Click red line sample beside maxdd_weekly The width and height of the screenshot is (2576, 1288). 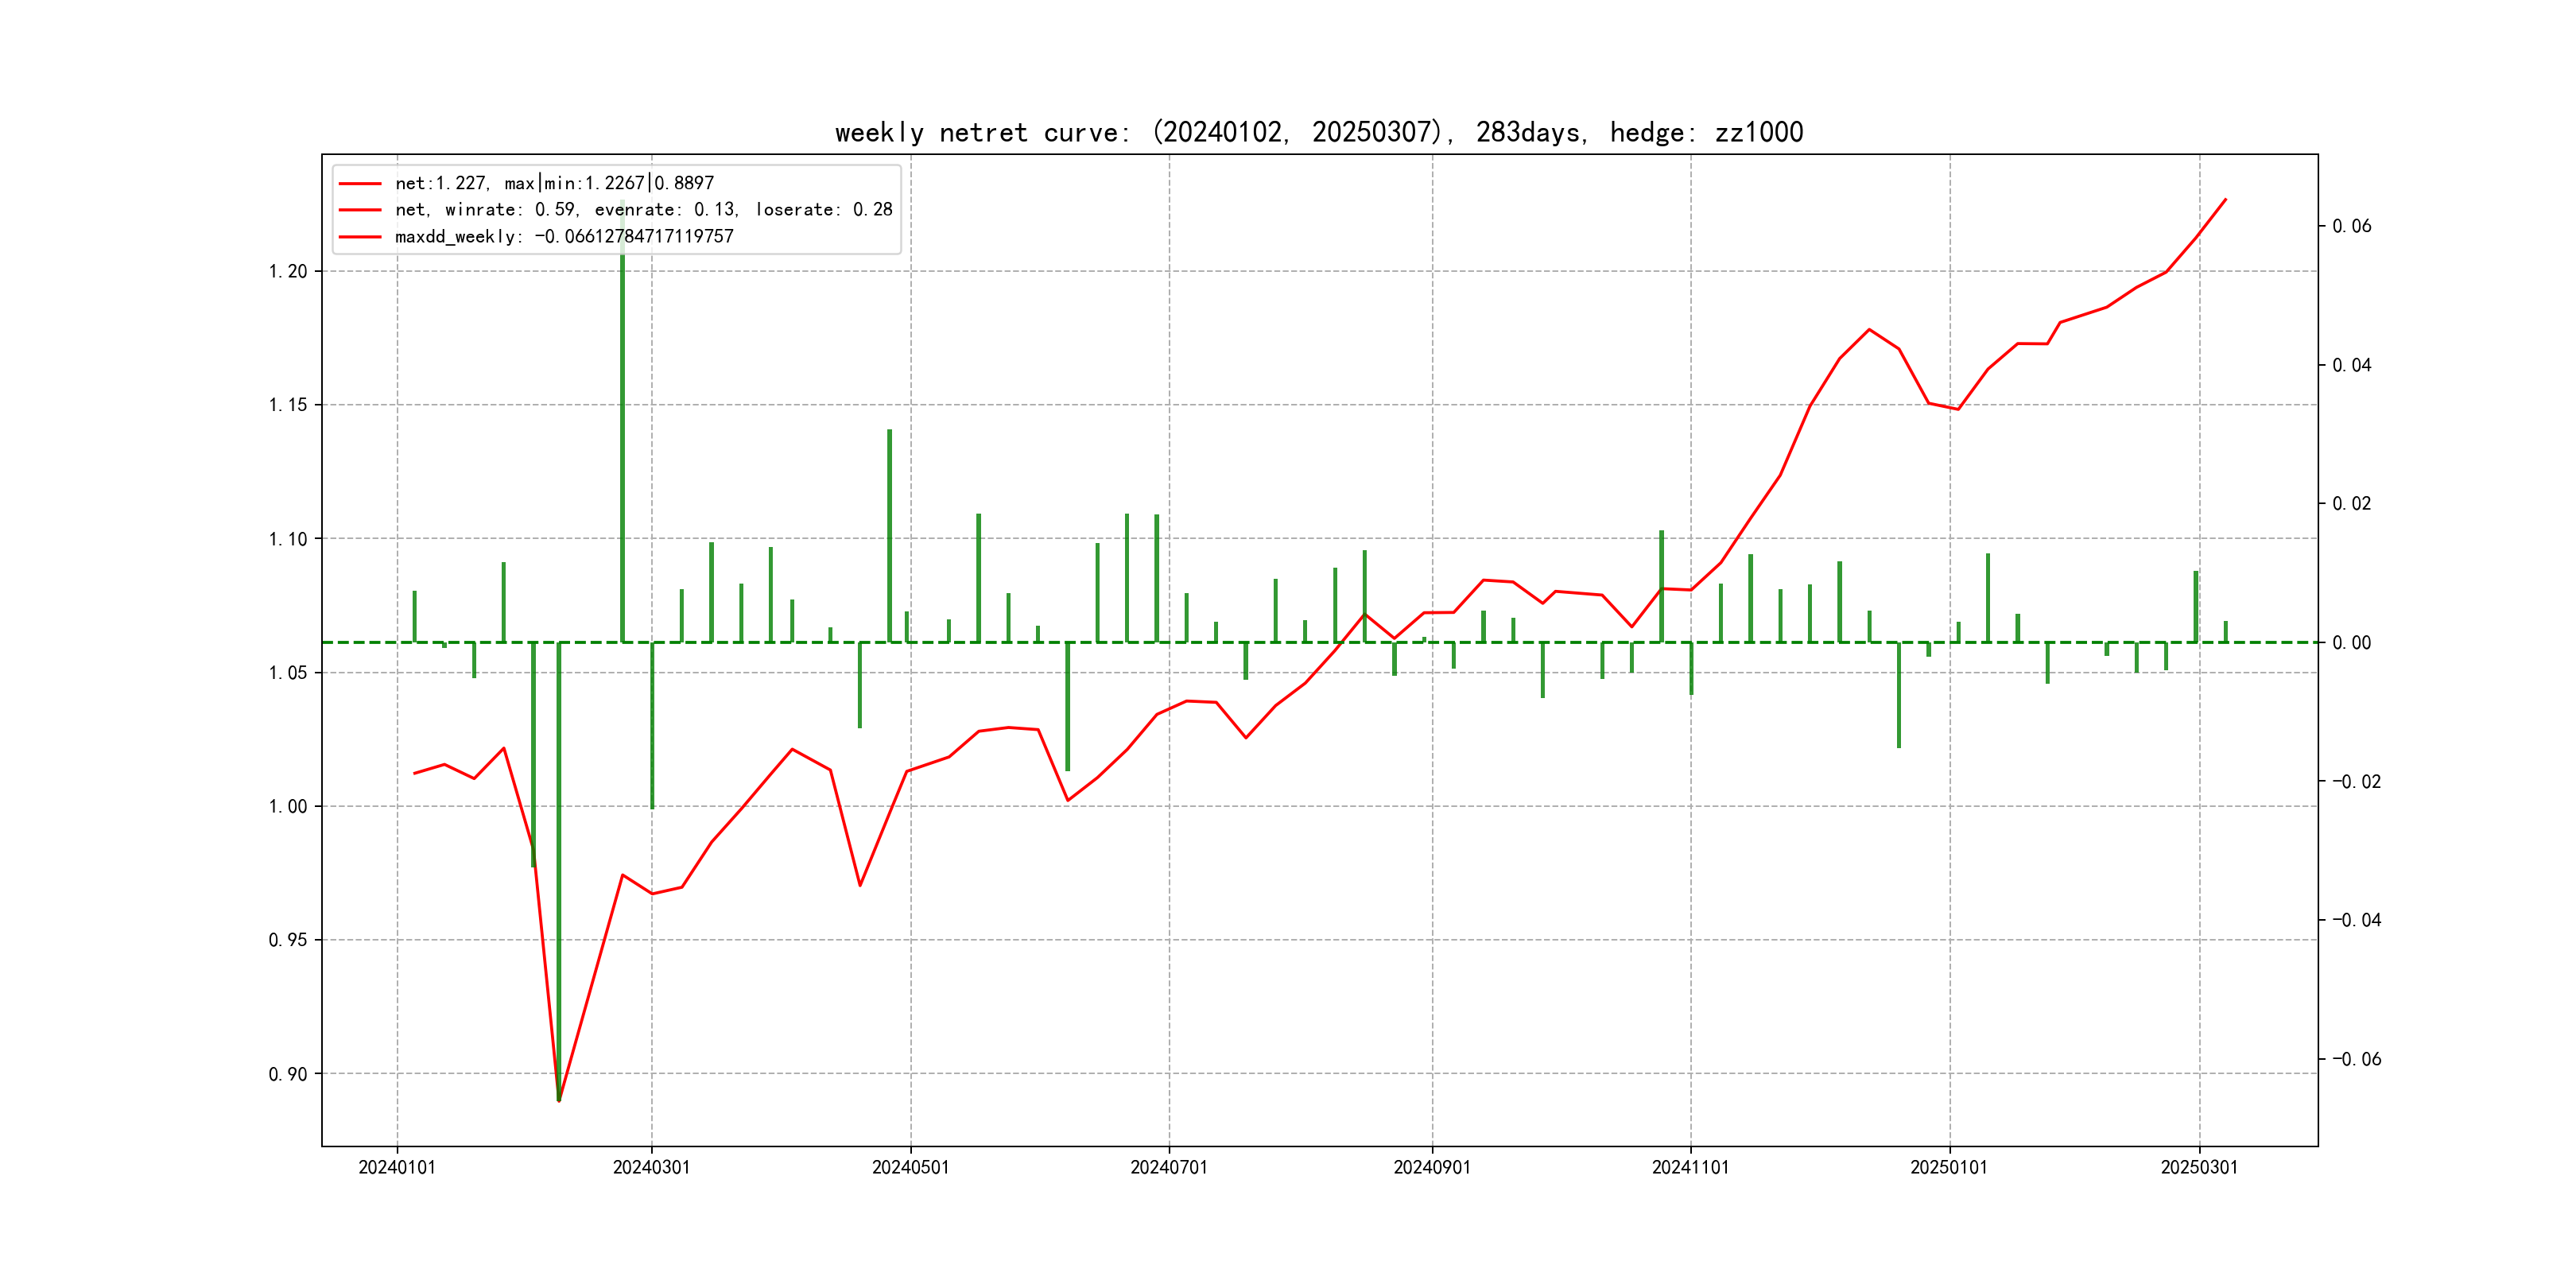tap(360, 236)
